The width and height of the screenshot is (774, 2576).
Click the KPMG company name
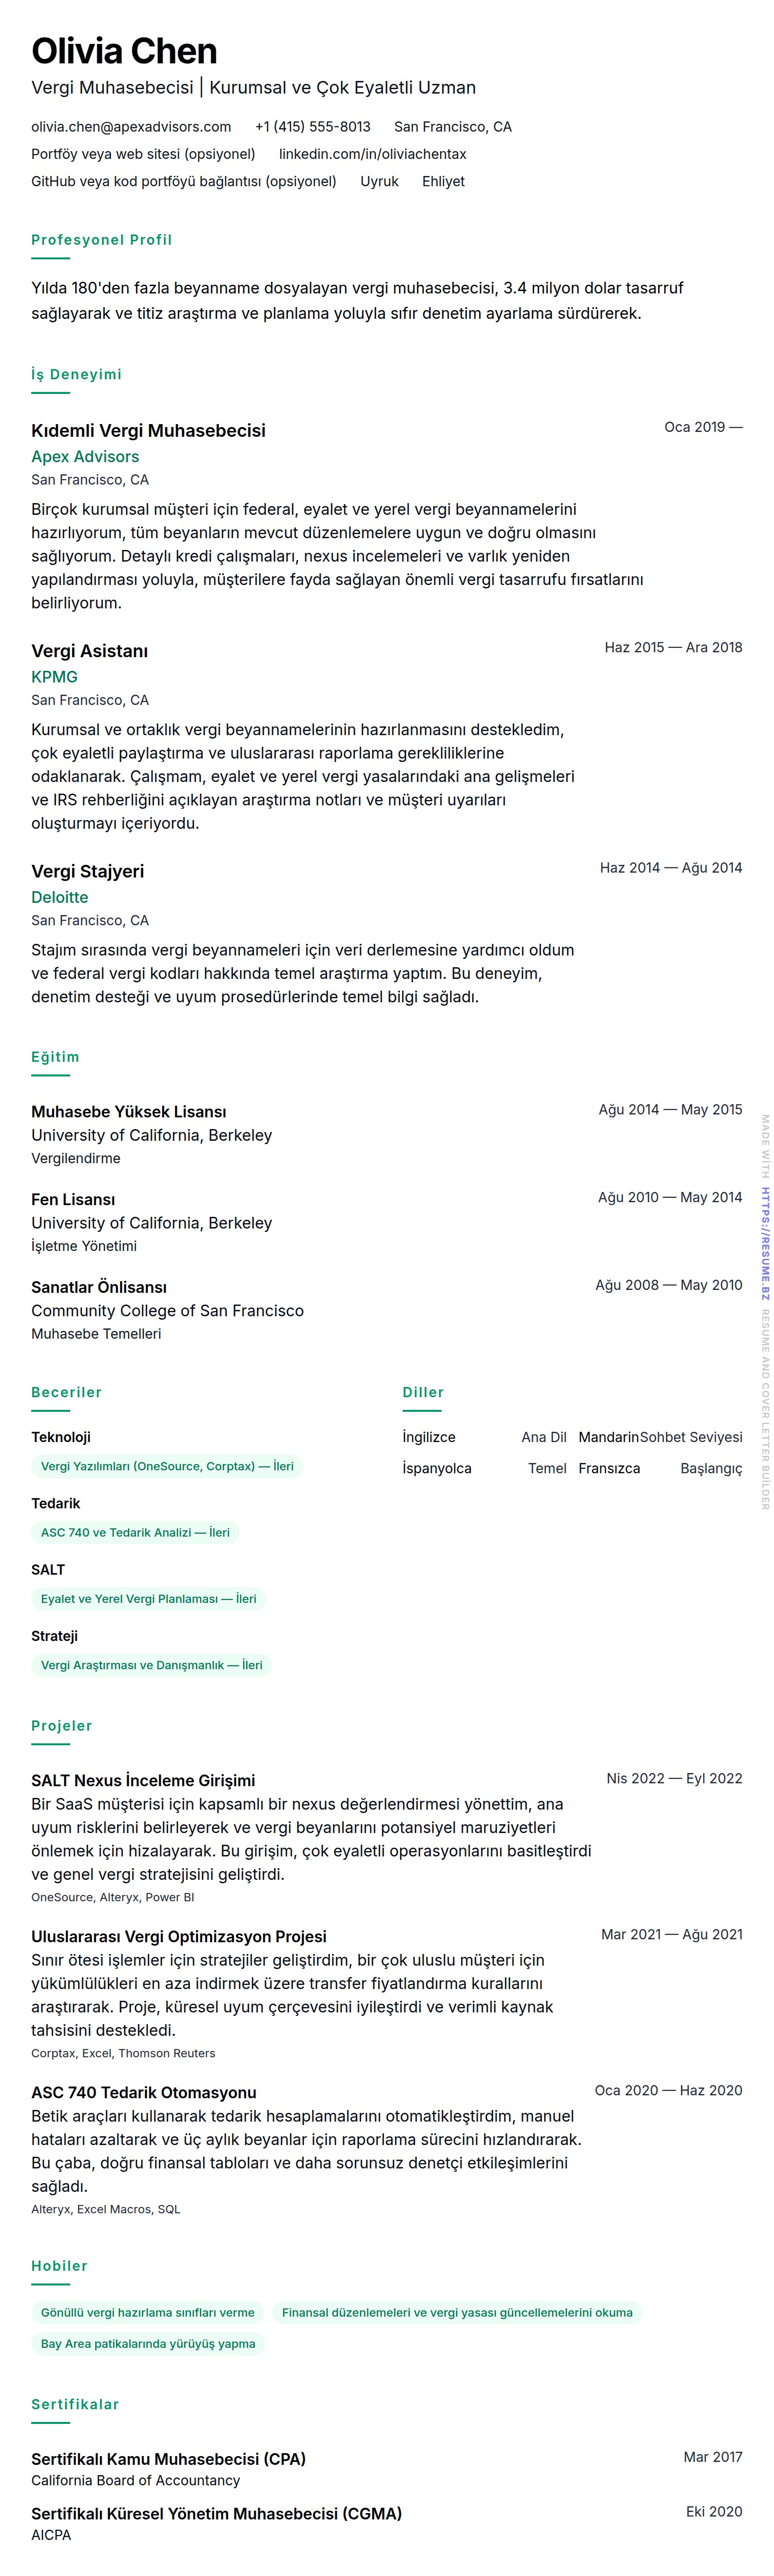[x=54, y=677]
